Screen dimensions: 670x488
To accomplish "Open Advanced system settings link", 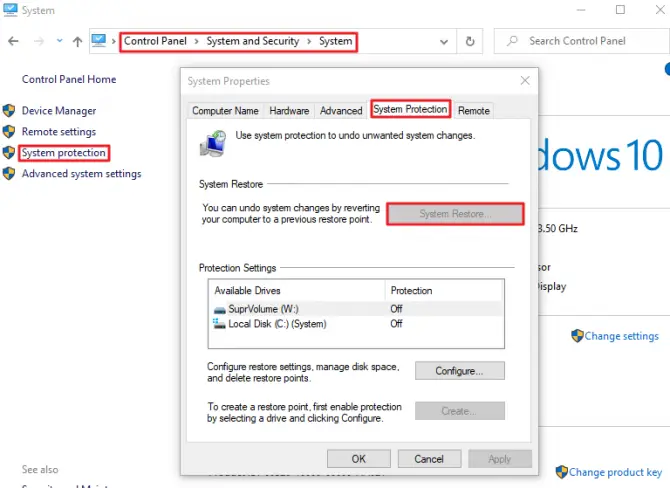I will click(x=82, y=173).
